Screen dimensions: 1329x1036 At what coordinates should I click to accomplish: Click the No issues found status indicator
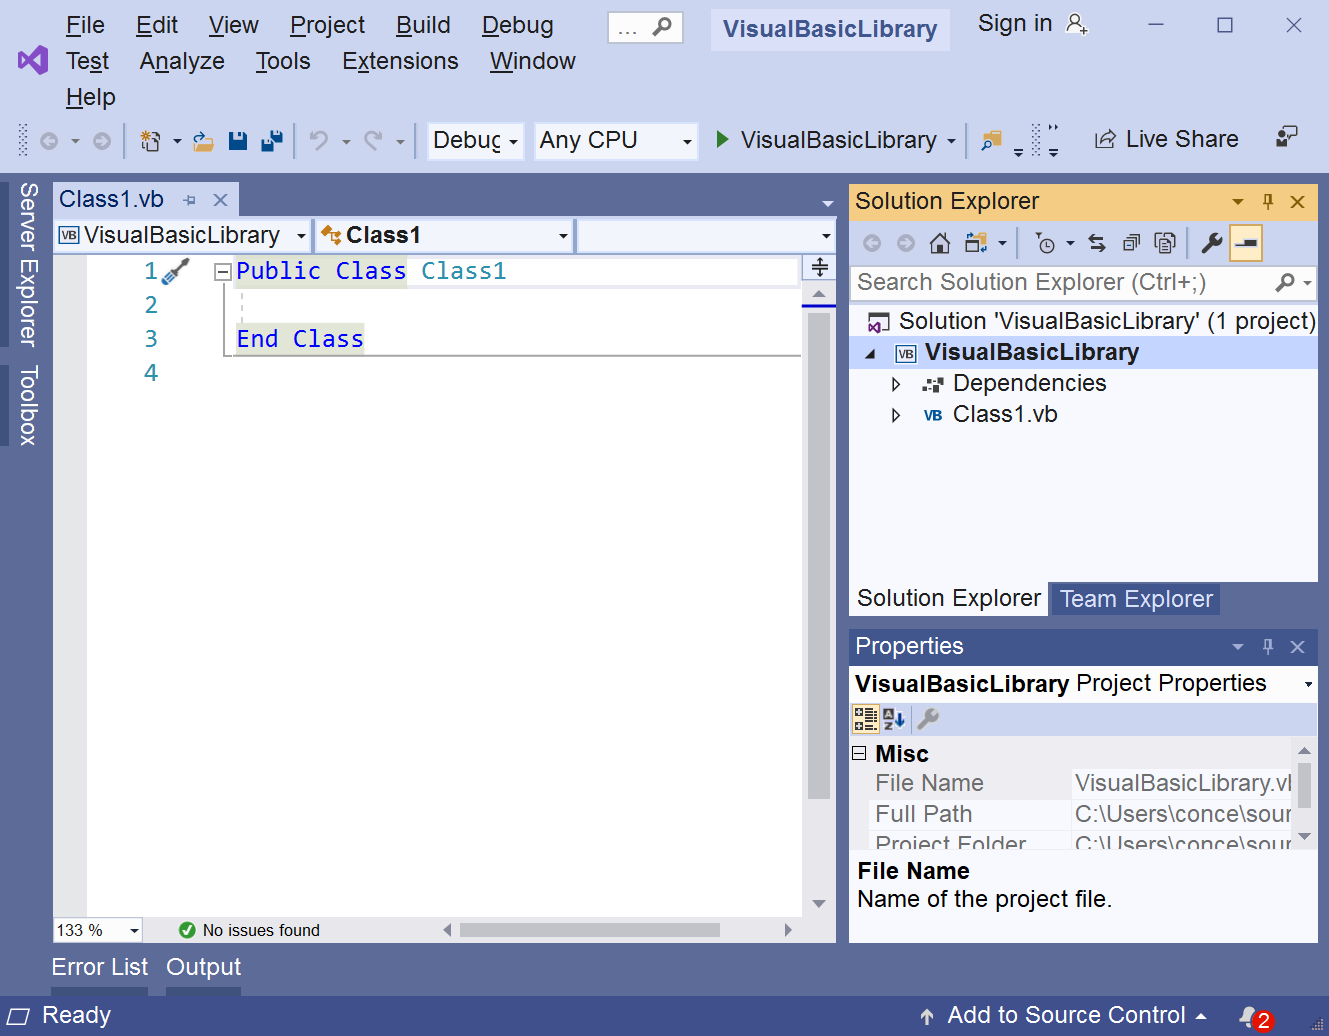(x=249, y=930)
